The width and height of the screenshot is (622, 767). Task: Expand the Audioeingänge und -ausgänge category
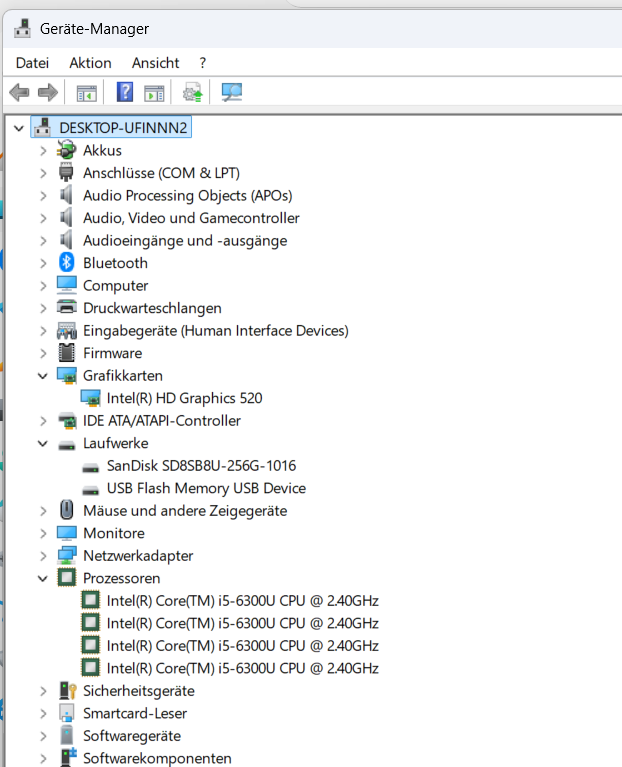pyautogui.click(x=43, y=240)
